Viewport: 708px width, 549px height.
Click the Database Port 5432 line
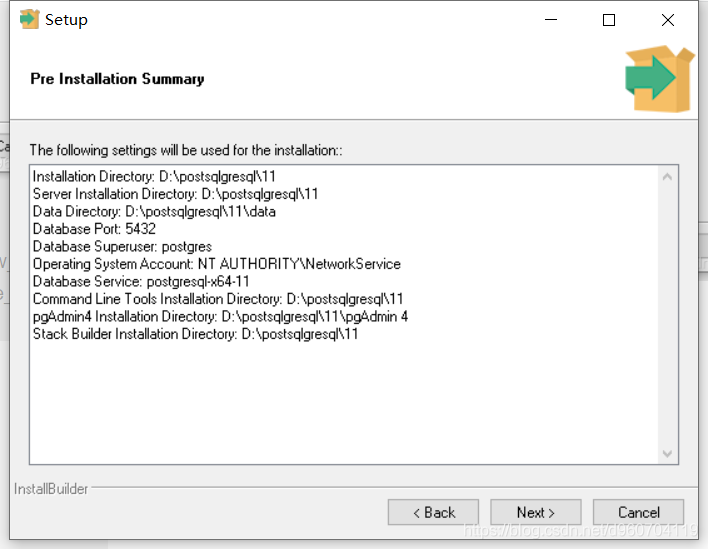tap(94, 229)
